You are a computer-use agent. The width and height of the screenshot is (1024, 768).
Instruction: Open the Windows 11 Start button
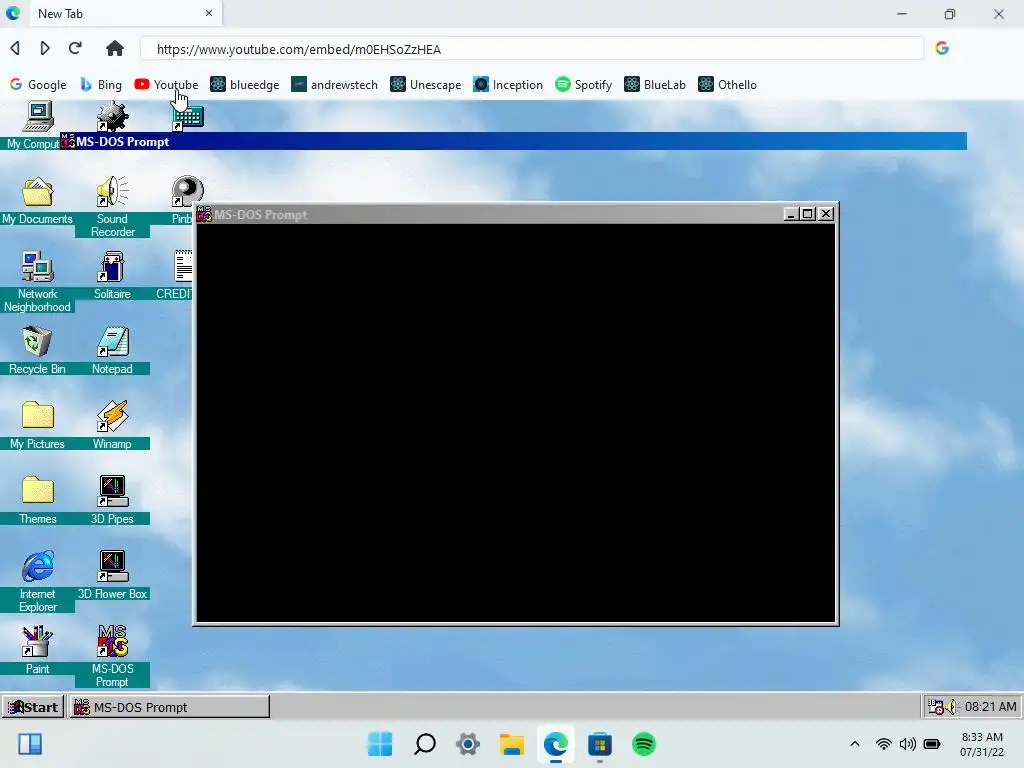(380, 744)
